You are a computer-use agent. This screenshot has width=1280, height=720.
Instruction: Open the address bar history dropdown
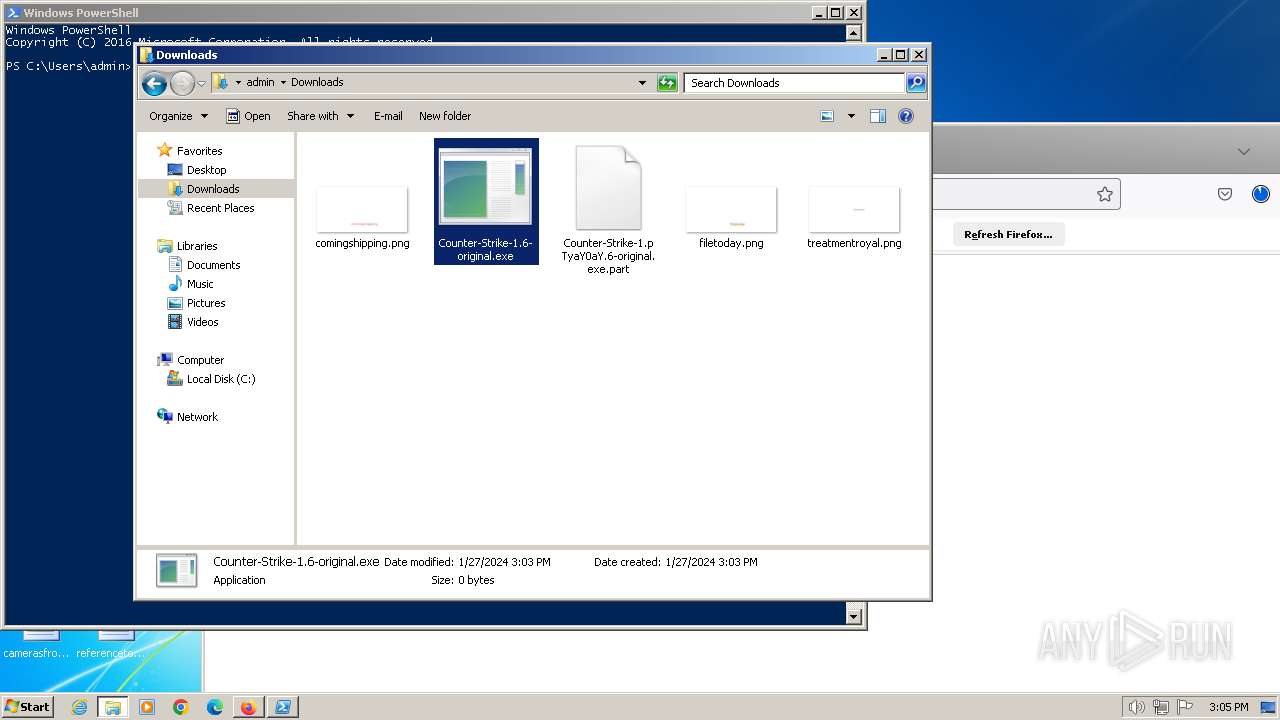pyautogui.click(x=642, y=83)
